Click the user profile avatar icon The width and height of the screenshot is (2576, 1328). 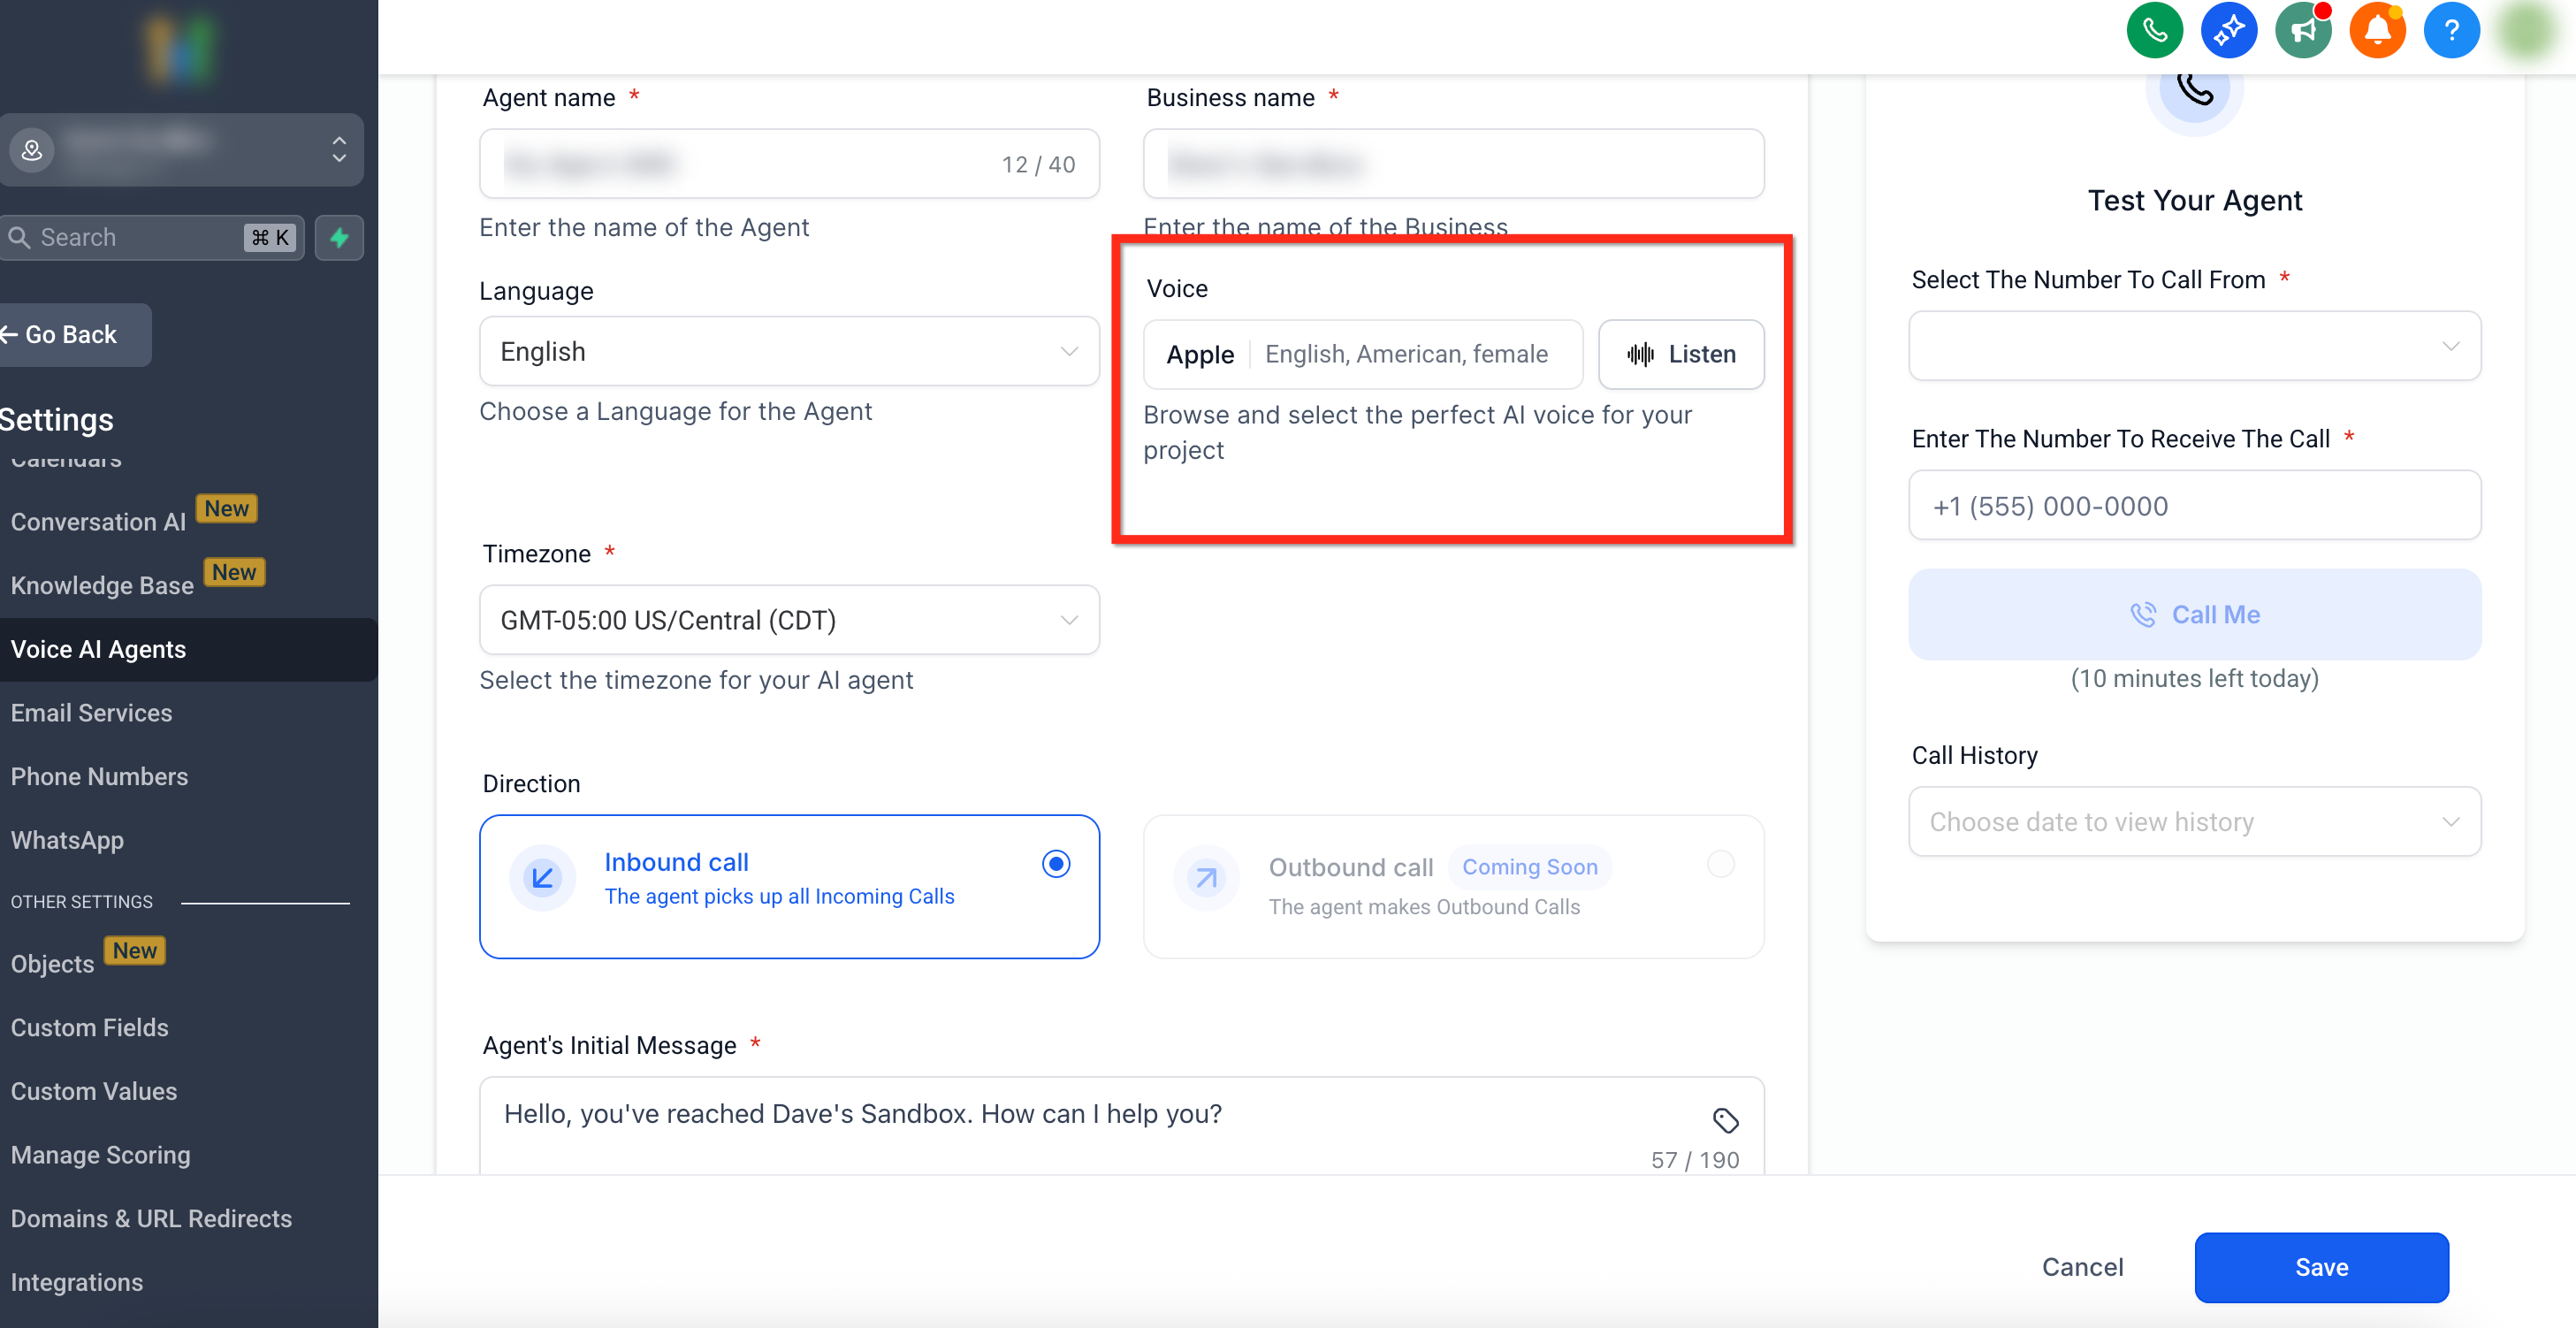click(2526, 30)
